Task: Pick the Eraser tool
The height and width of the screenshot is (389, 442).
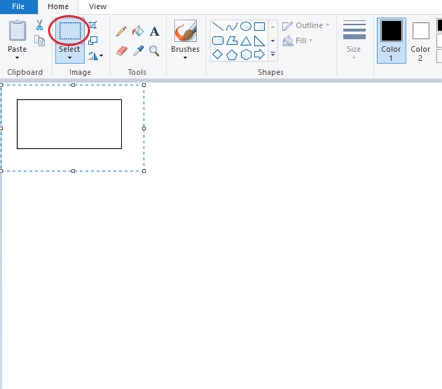Action: (x=122, y=51)
